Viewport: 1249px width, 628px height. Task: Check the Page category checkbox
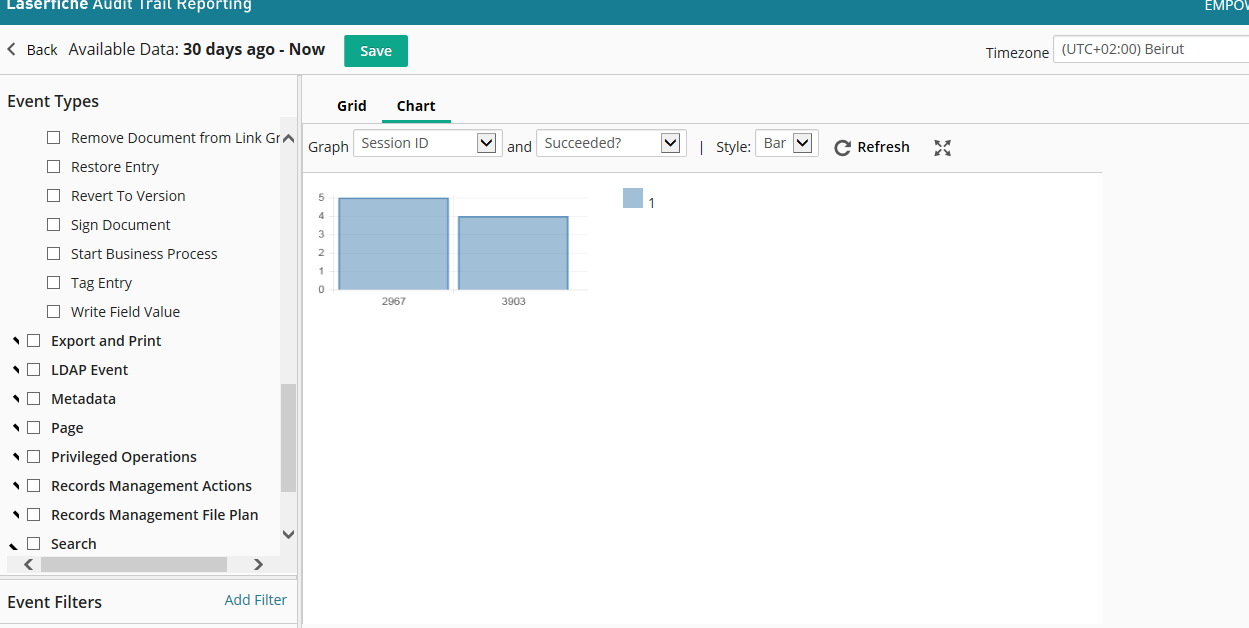coord(33,428)
